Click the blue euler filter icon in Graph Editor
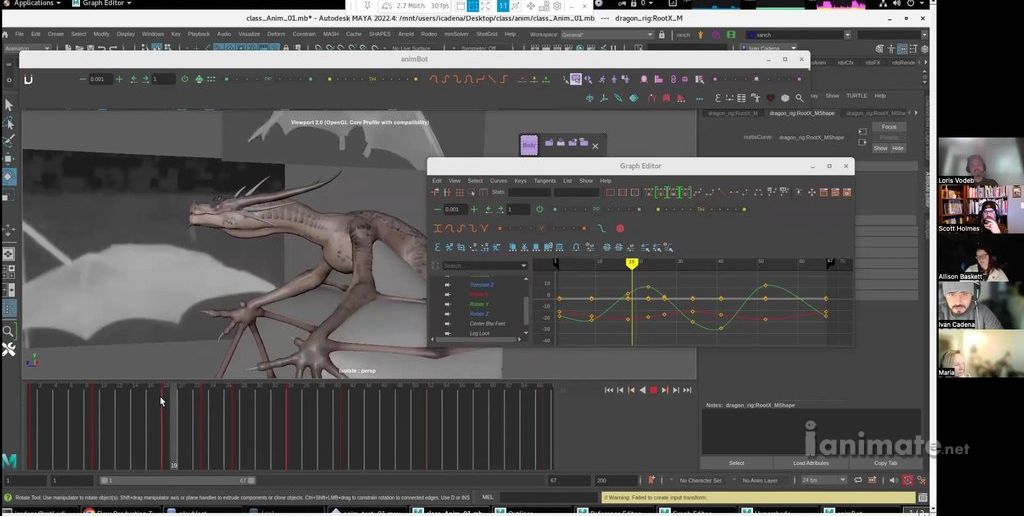 coord(438,247)
